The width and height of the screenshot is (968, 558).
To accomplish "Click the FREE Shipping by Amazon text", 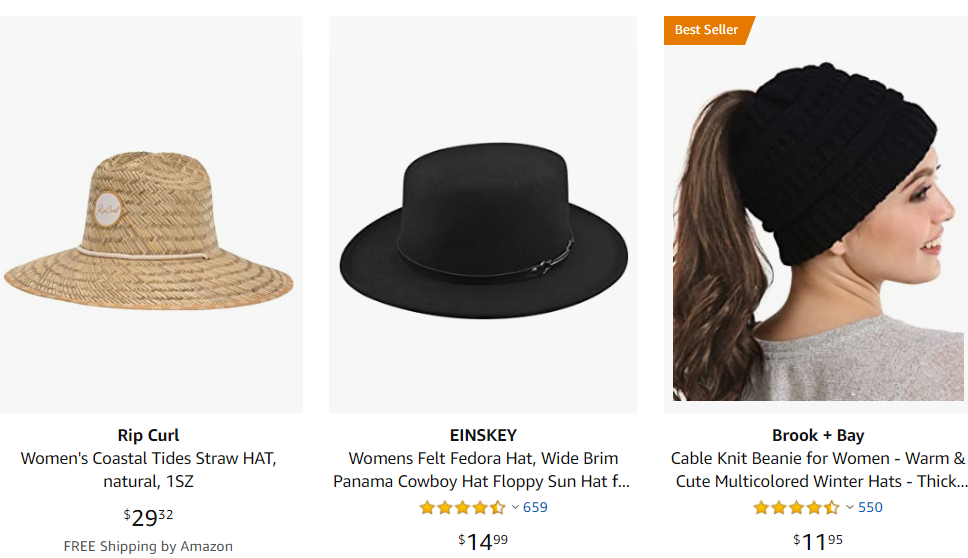I will point(149,546).
